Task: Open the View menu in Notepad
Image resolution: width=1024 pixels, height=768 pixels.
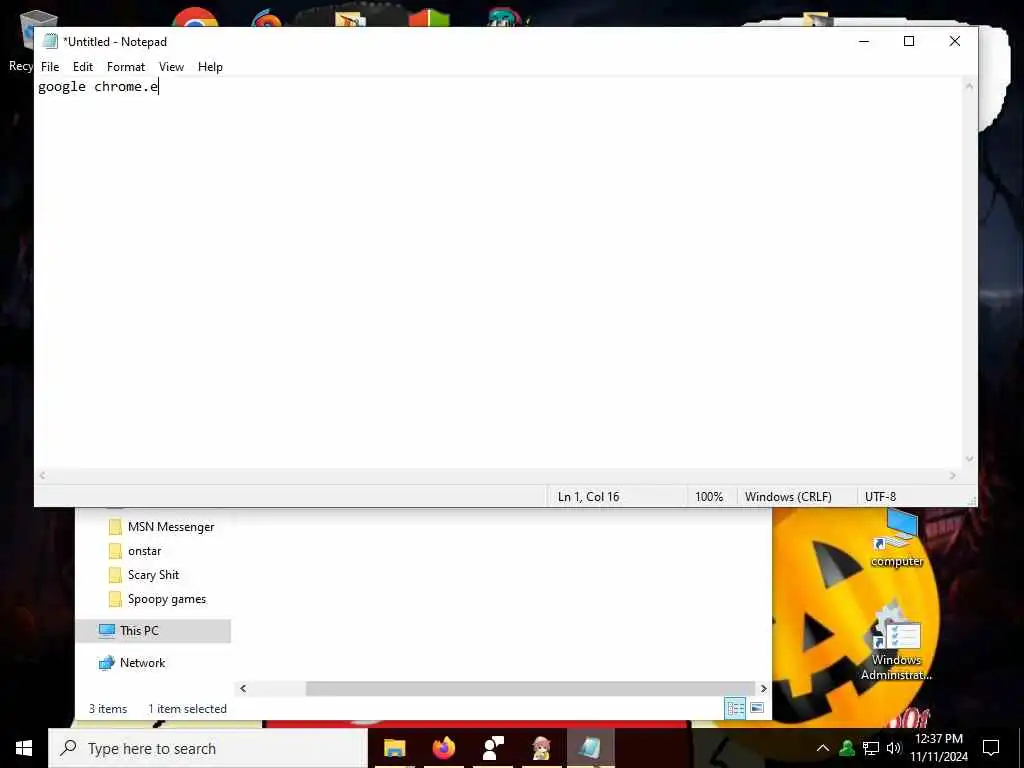Action: 171,67
